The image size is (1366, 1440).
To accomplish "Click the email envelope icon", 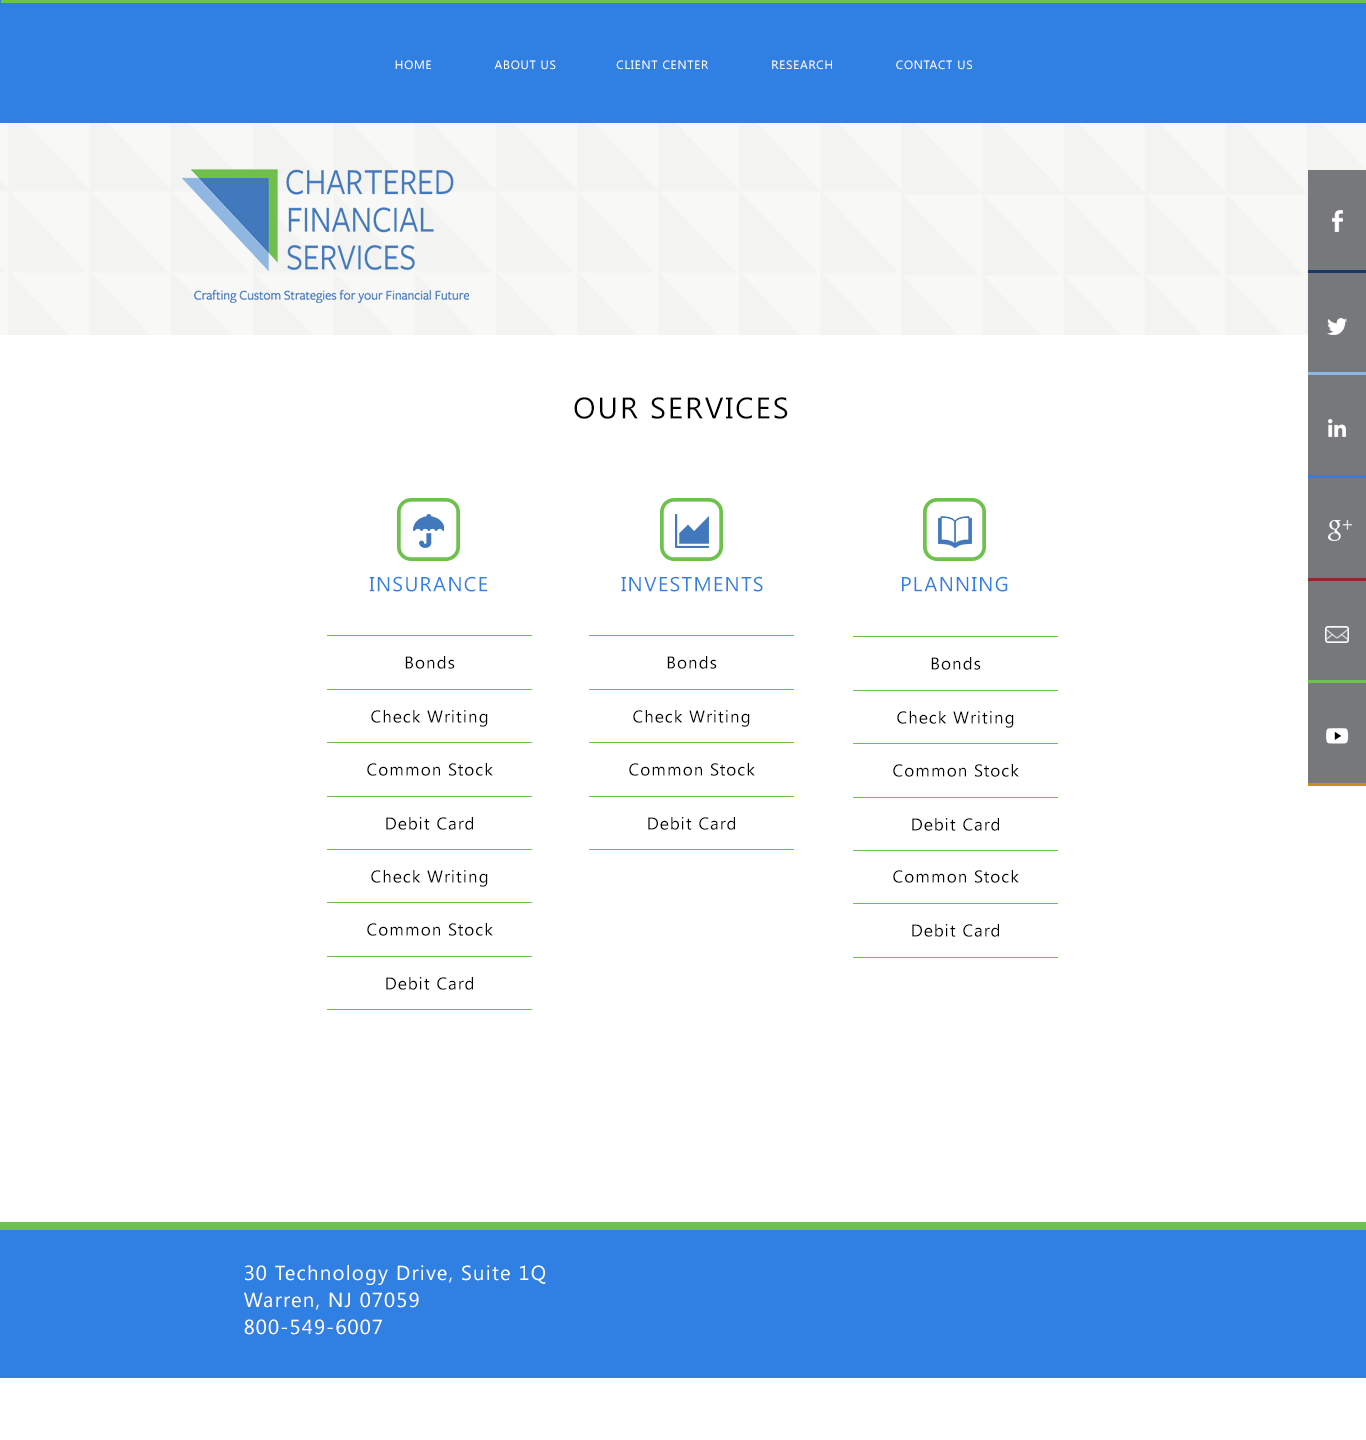I will point(1336,633).
